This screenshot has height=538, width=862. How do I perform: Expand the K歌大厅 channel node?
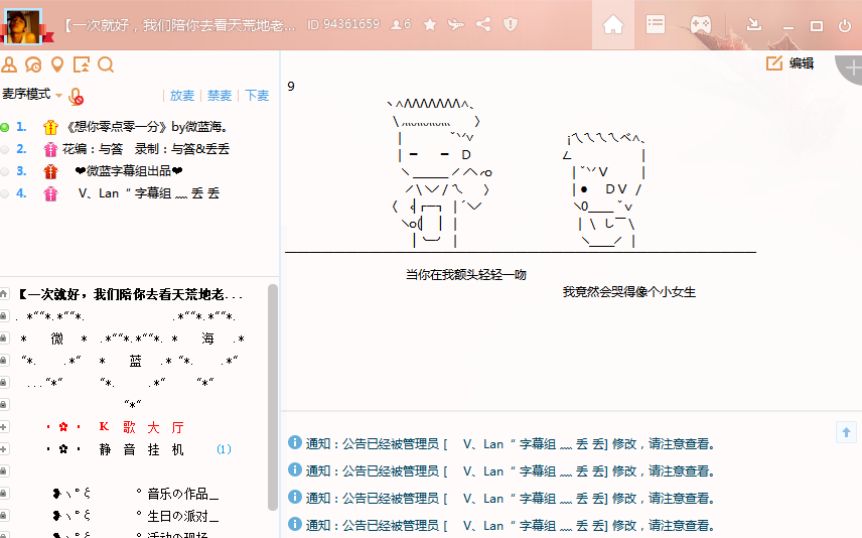(x=3, y=427)
